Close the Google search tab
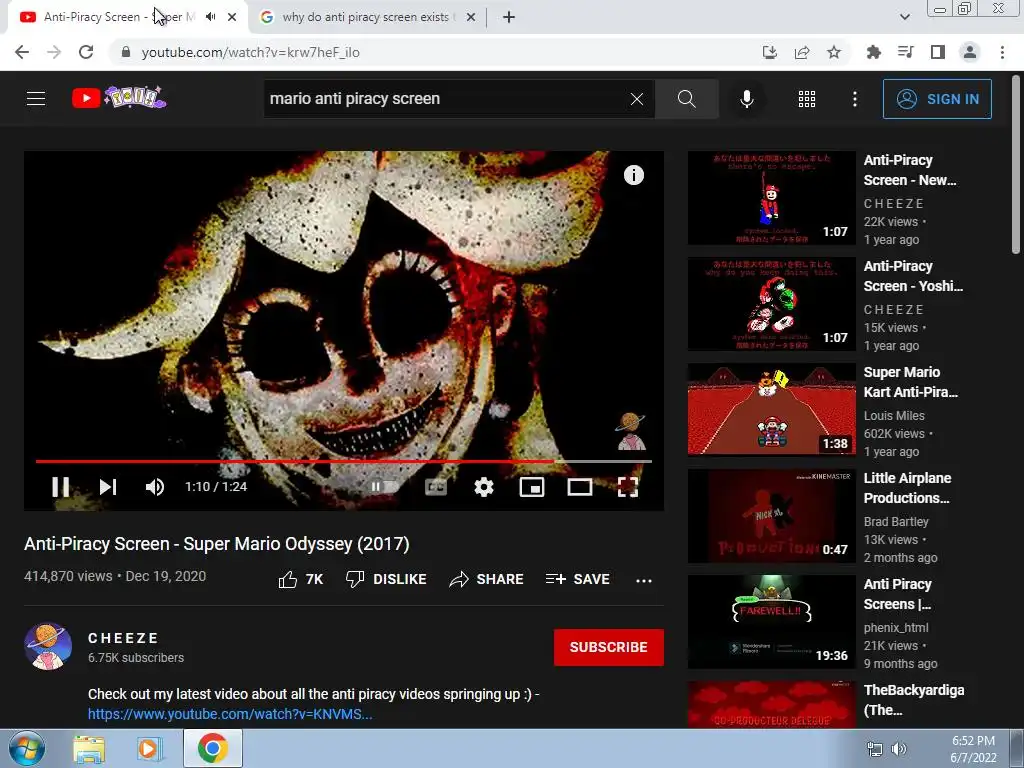The height and width of the screenshot is (768, 1024). coord(470,17)
